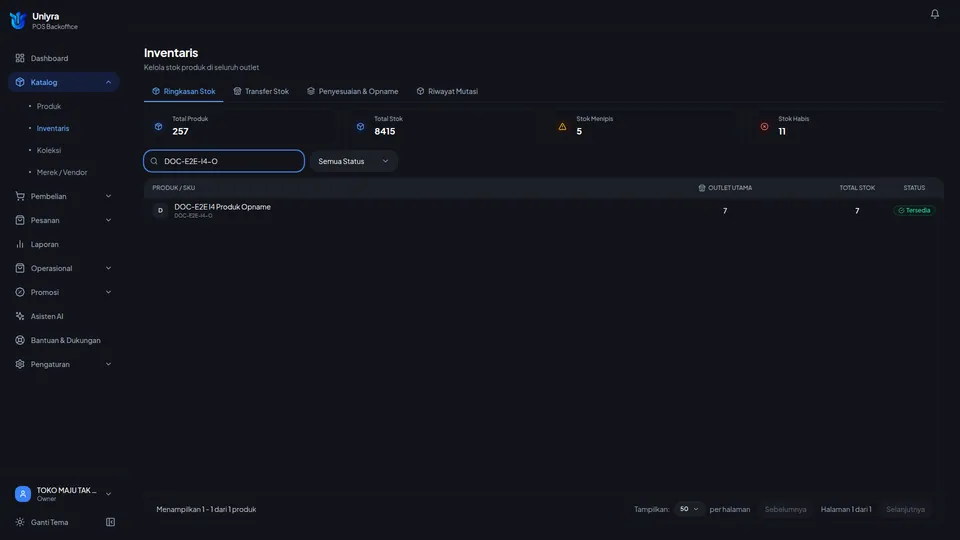This screenshot has height=540, width=960.
Task: Click Selanjutnya pagination button
Action: [x=905, y=509]
